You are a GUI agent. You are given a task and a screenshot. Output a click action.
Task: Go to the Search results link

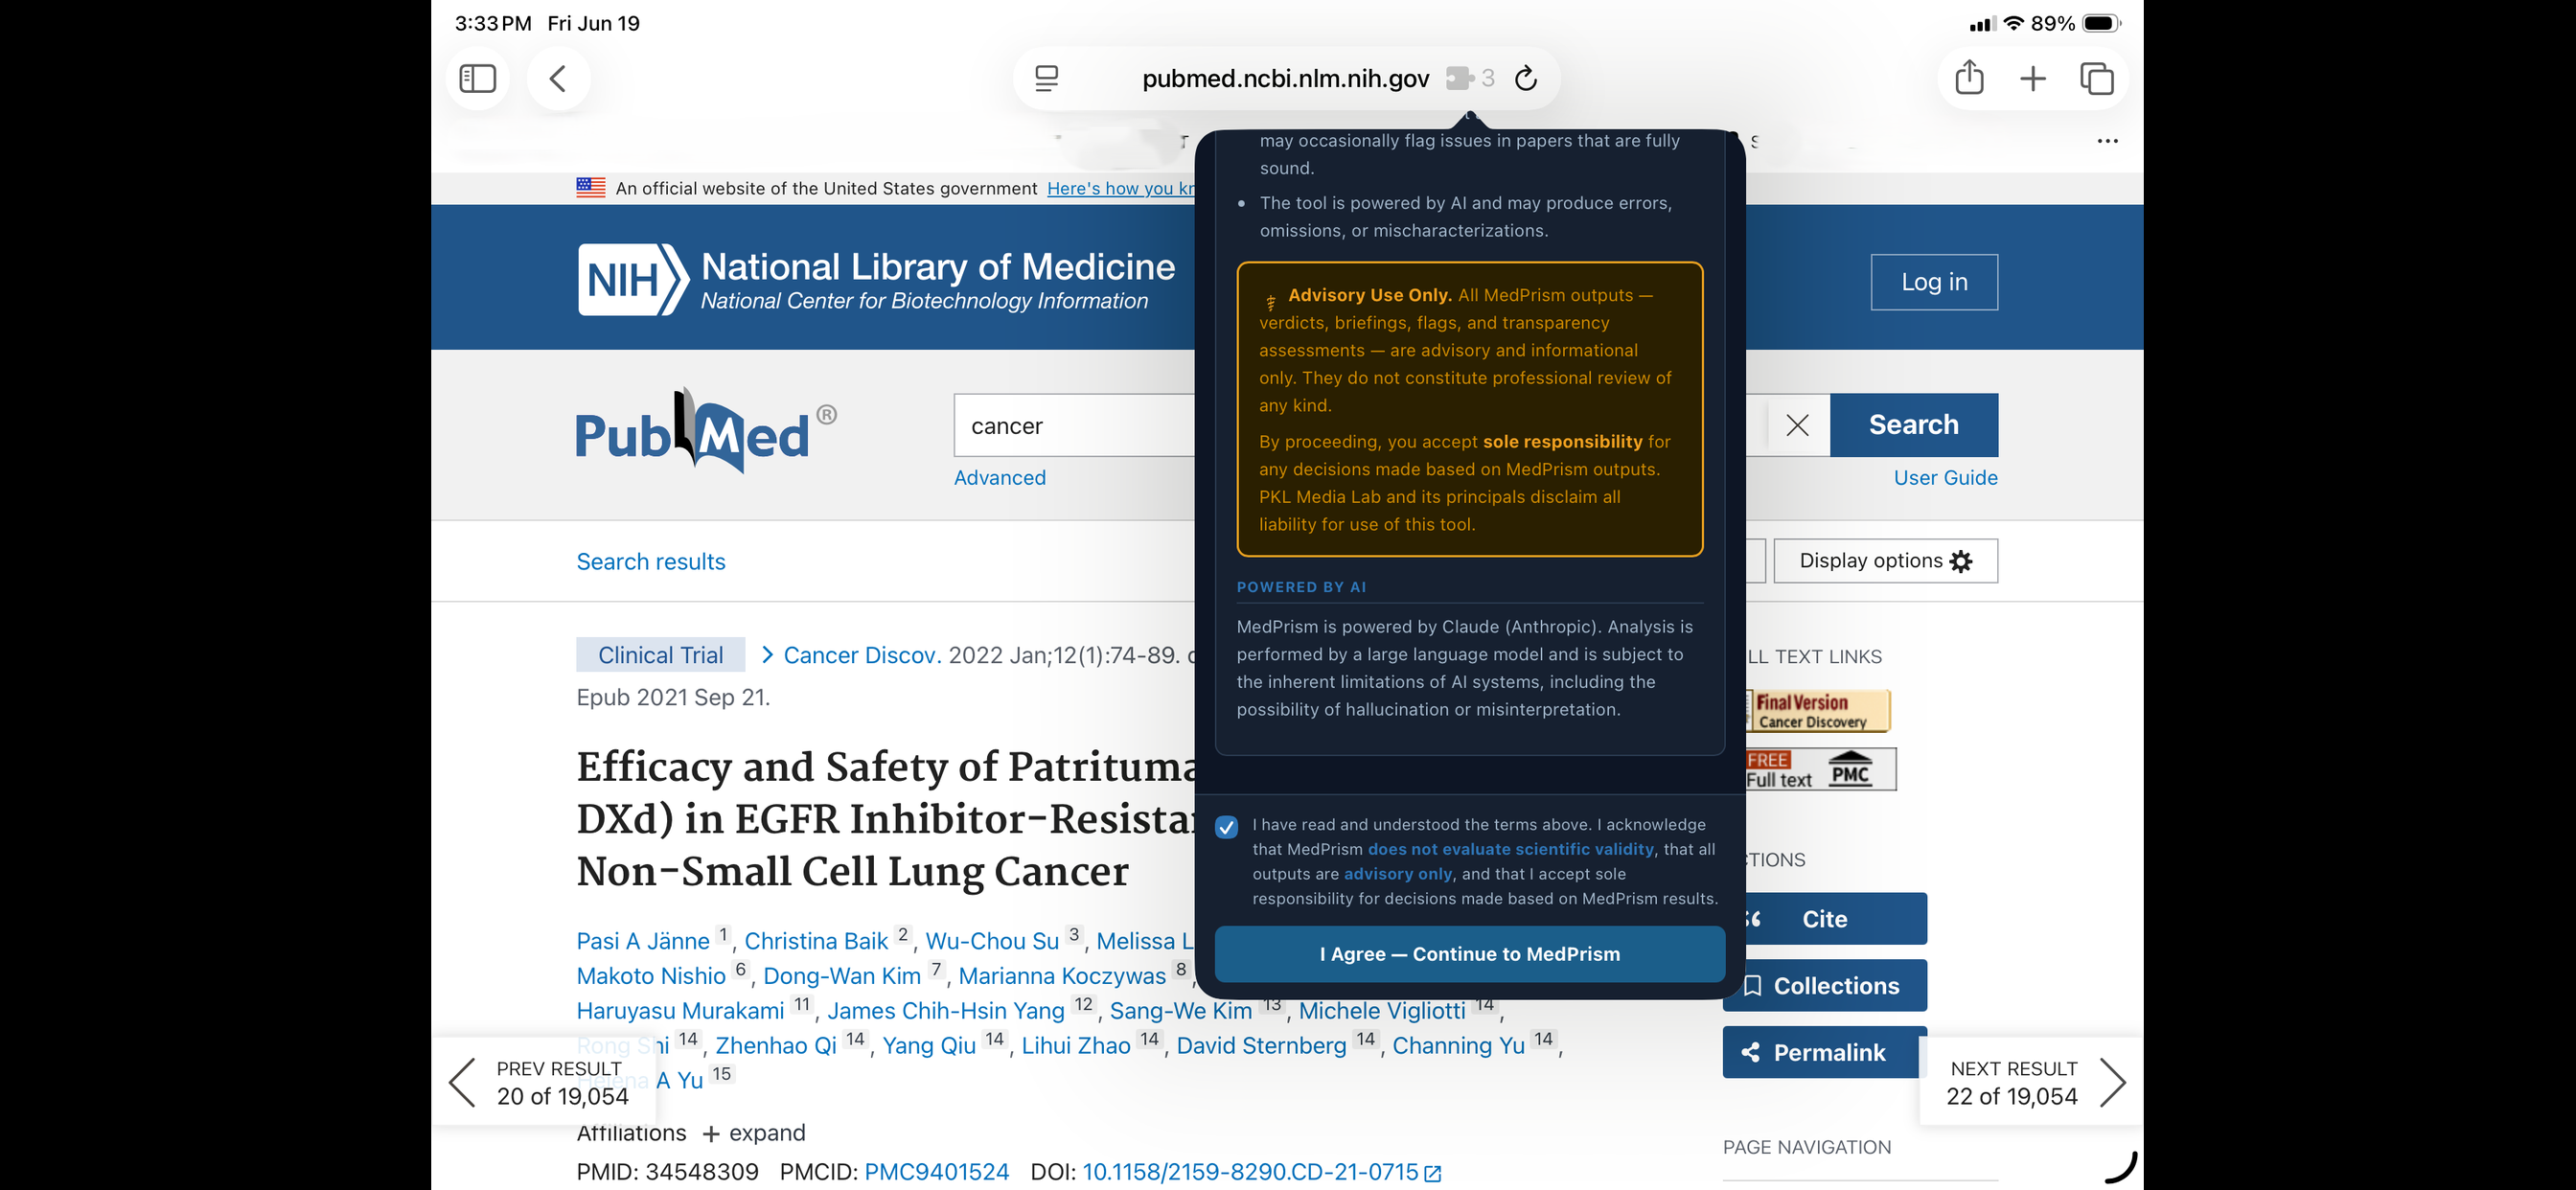pyautogui.click(x=650, y=562)
